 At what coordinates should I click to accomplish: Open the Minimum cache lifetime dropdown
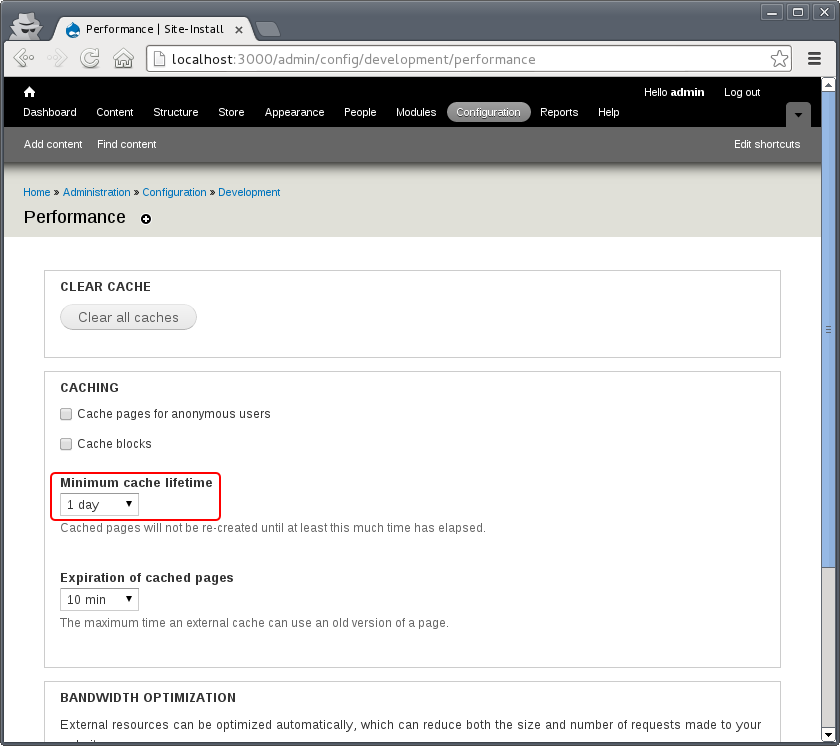click(x=99, y=504)
